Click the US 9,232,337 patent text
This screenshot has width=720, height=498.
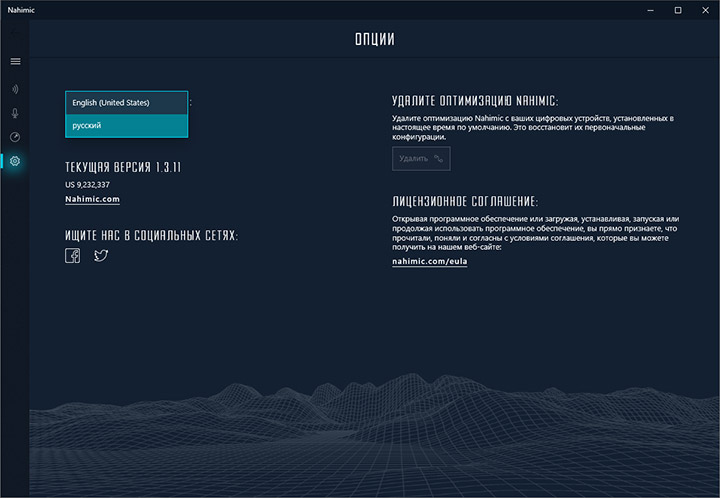(87, 185)
